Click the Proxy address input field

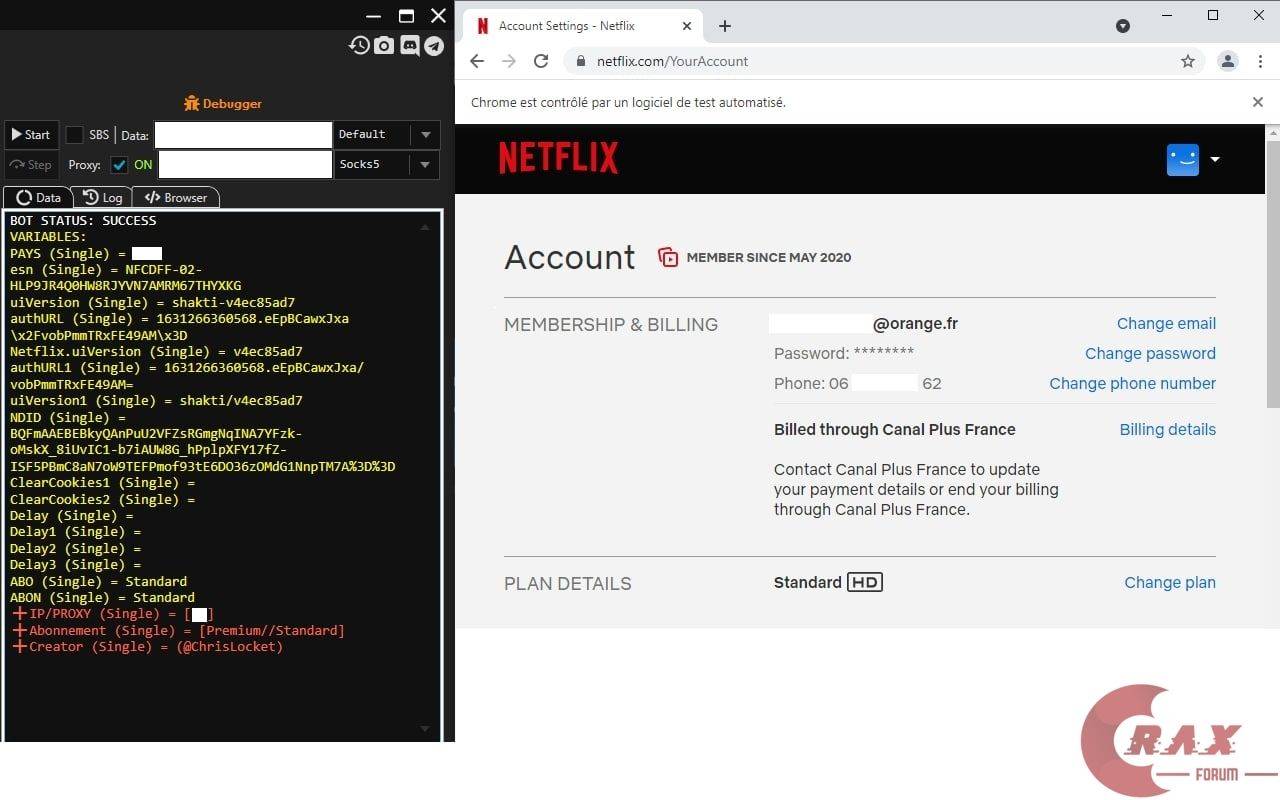point(245,165)
